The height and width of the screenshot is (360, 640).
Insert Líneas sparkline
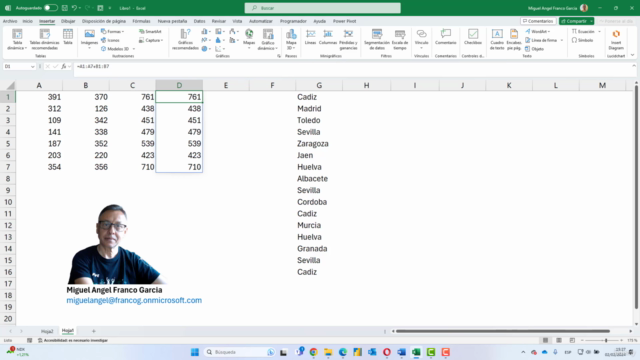(x=311, y=37)
